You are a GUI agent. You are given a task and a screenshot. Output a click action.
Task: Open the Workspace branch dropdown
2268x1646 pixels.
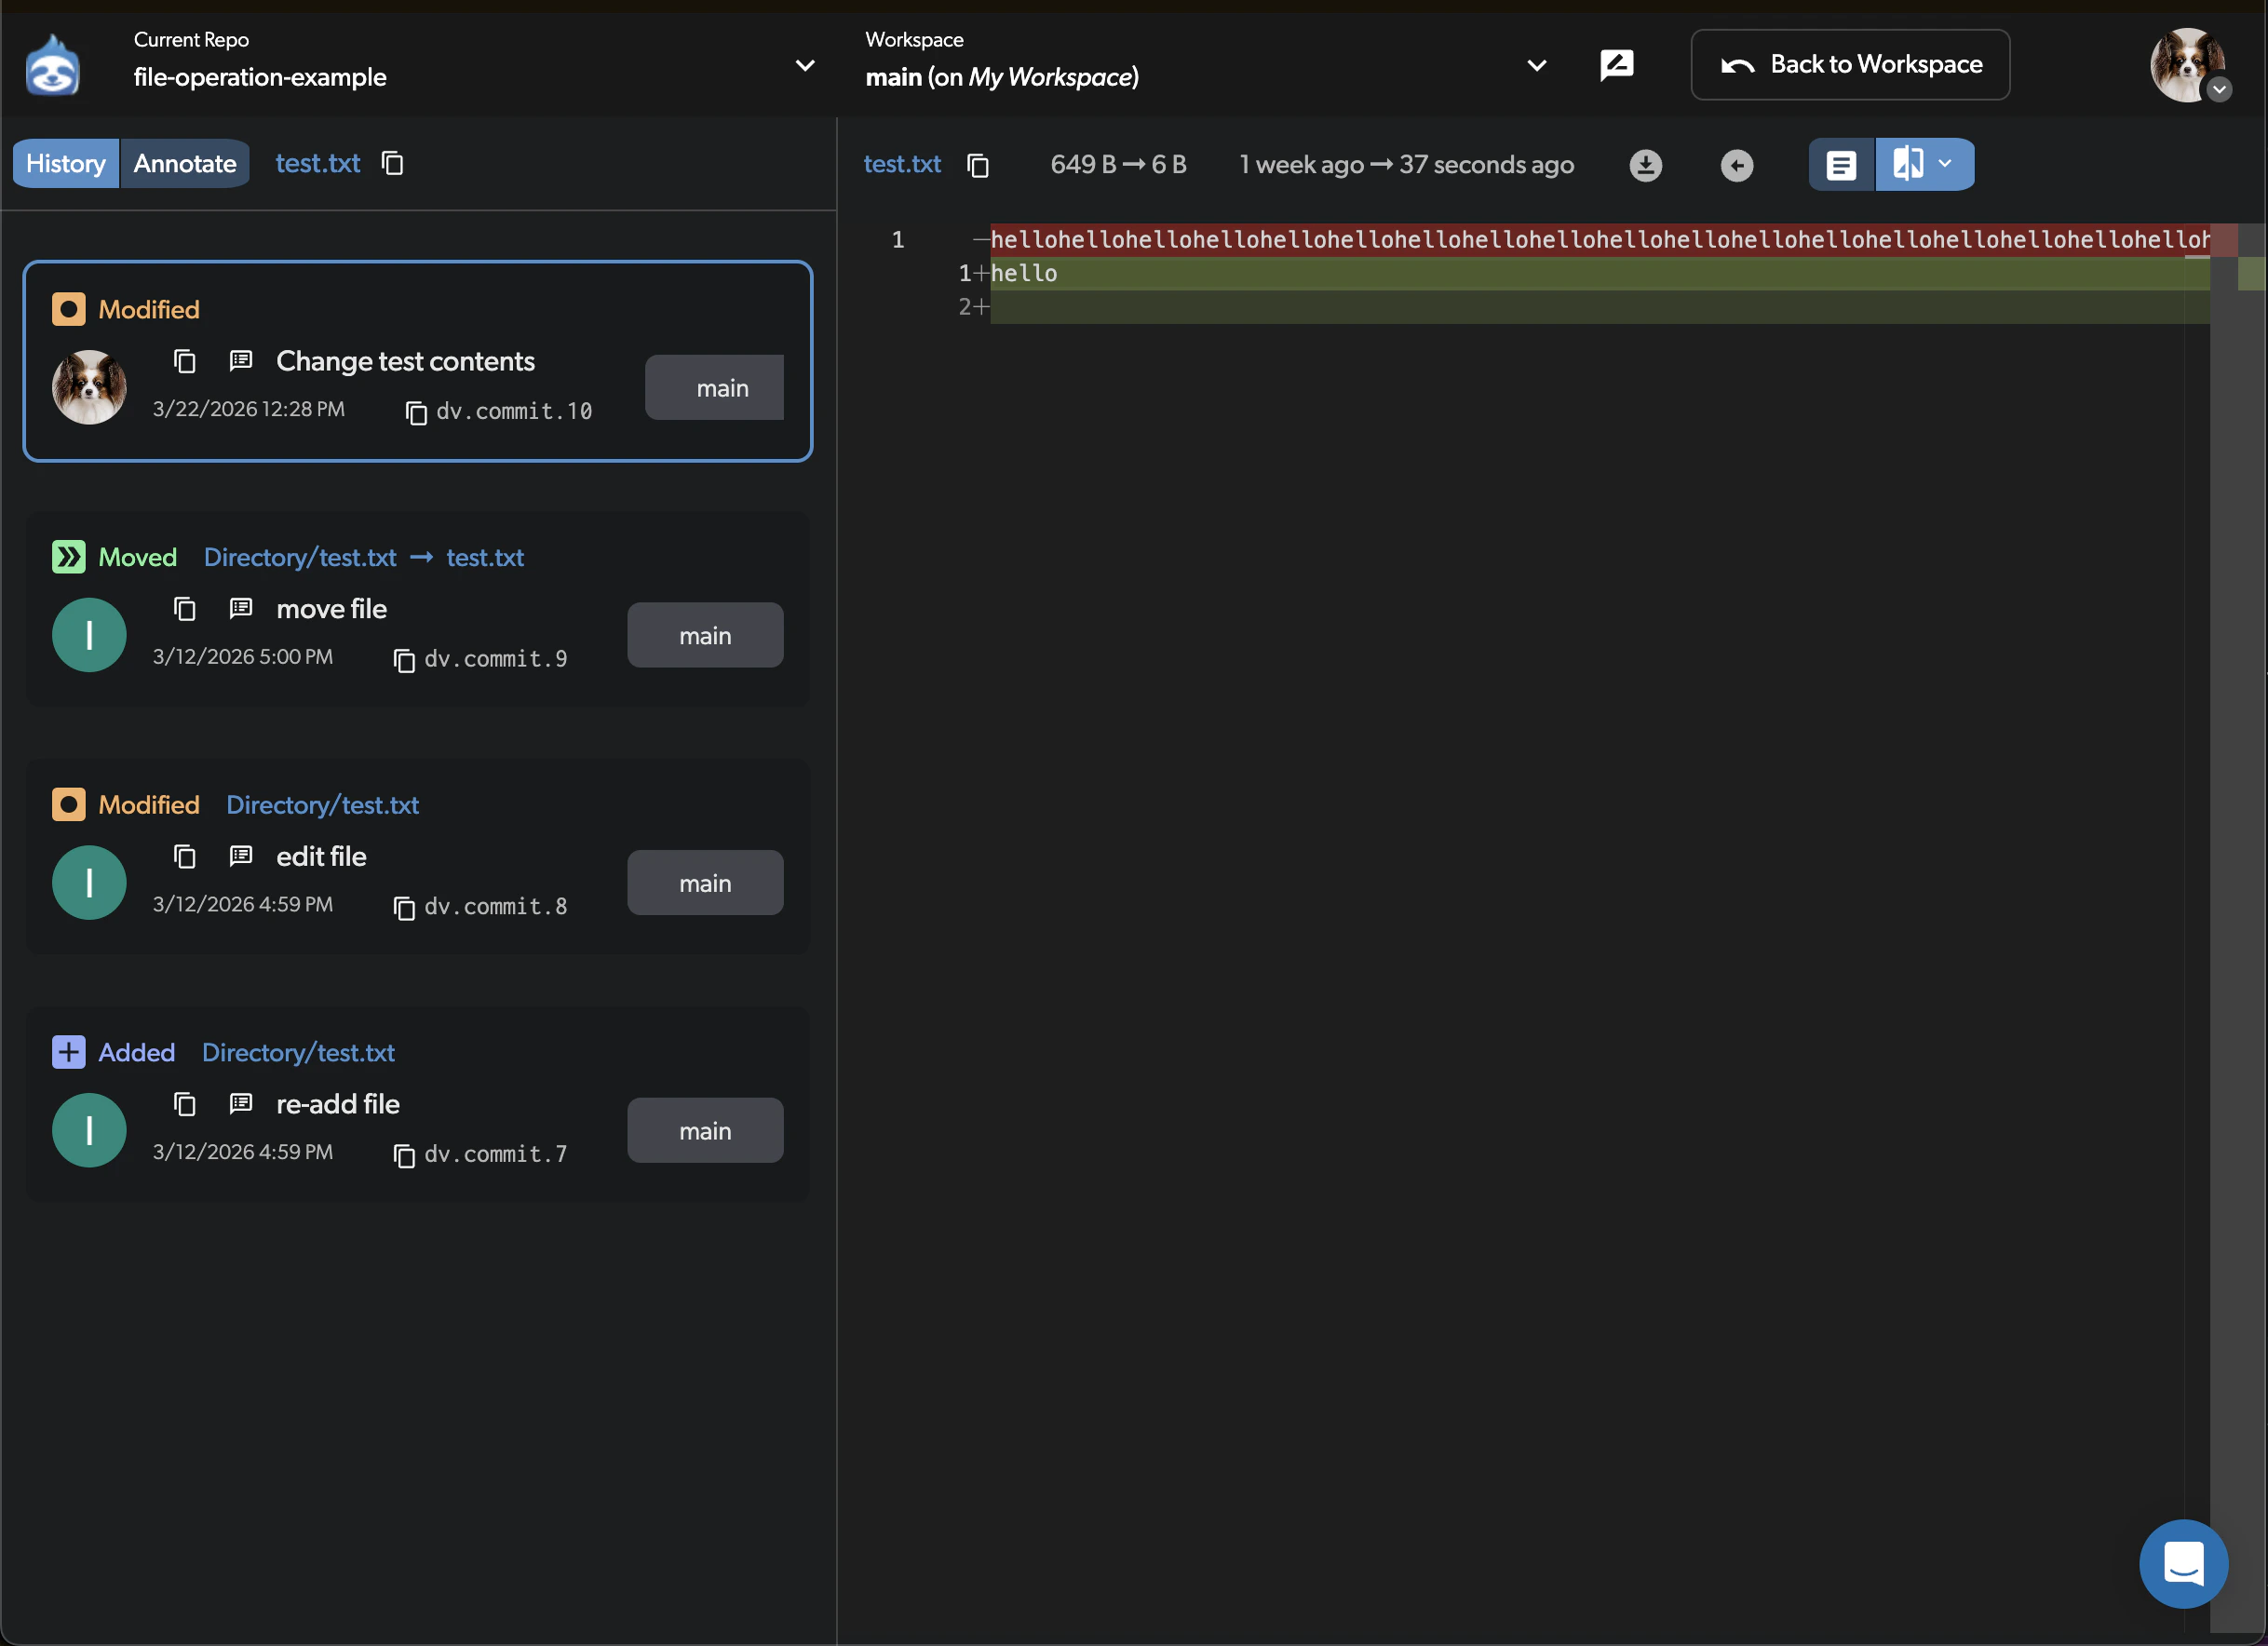(x=1537, y=65)
